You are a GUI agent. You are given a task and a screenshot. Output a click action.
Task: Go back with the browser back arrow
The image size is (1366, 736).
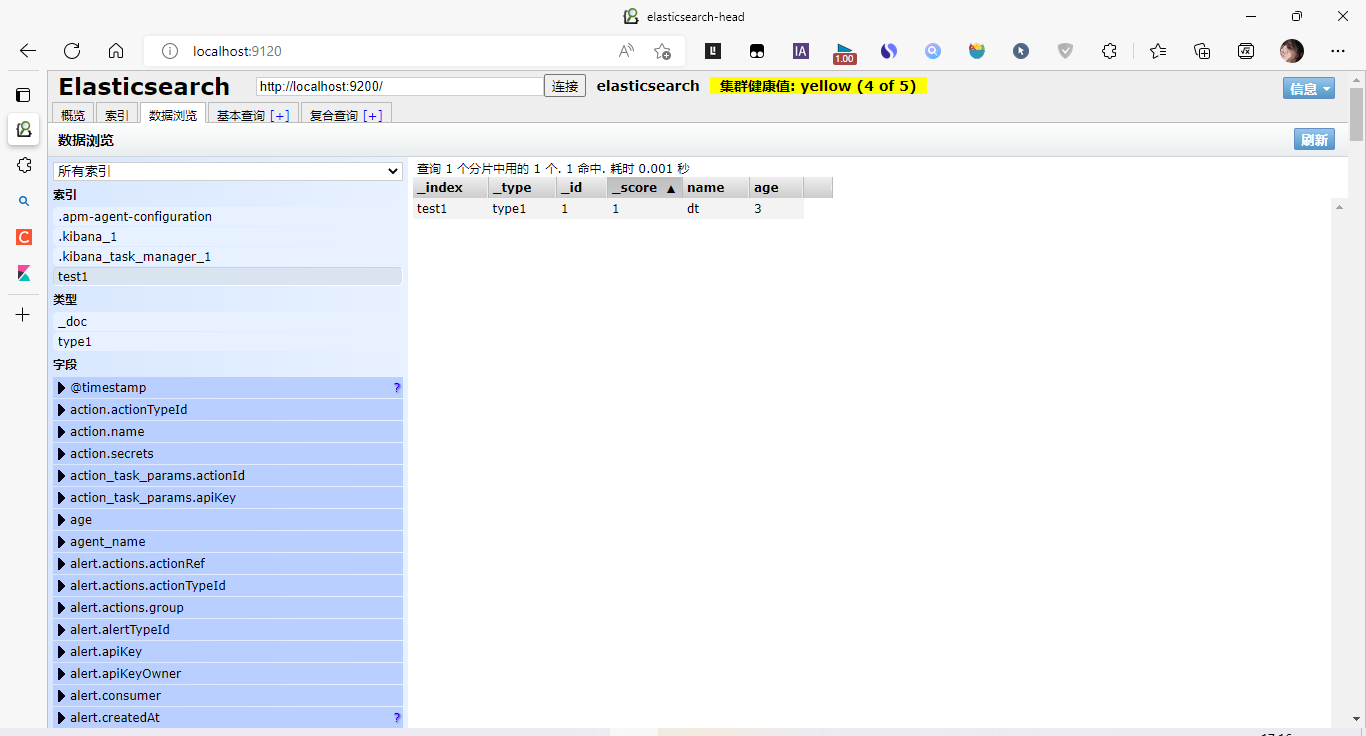(x=28, y=51)
